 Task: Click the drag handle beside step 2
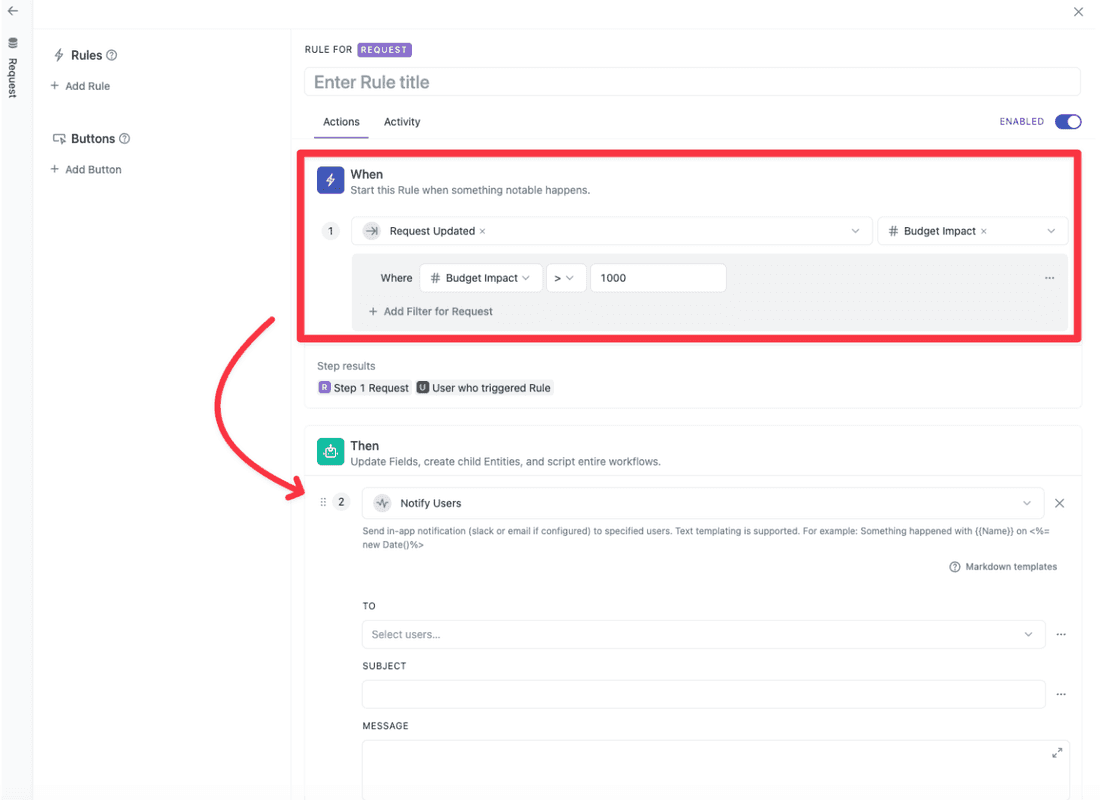click(x=323, y=502)
